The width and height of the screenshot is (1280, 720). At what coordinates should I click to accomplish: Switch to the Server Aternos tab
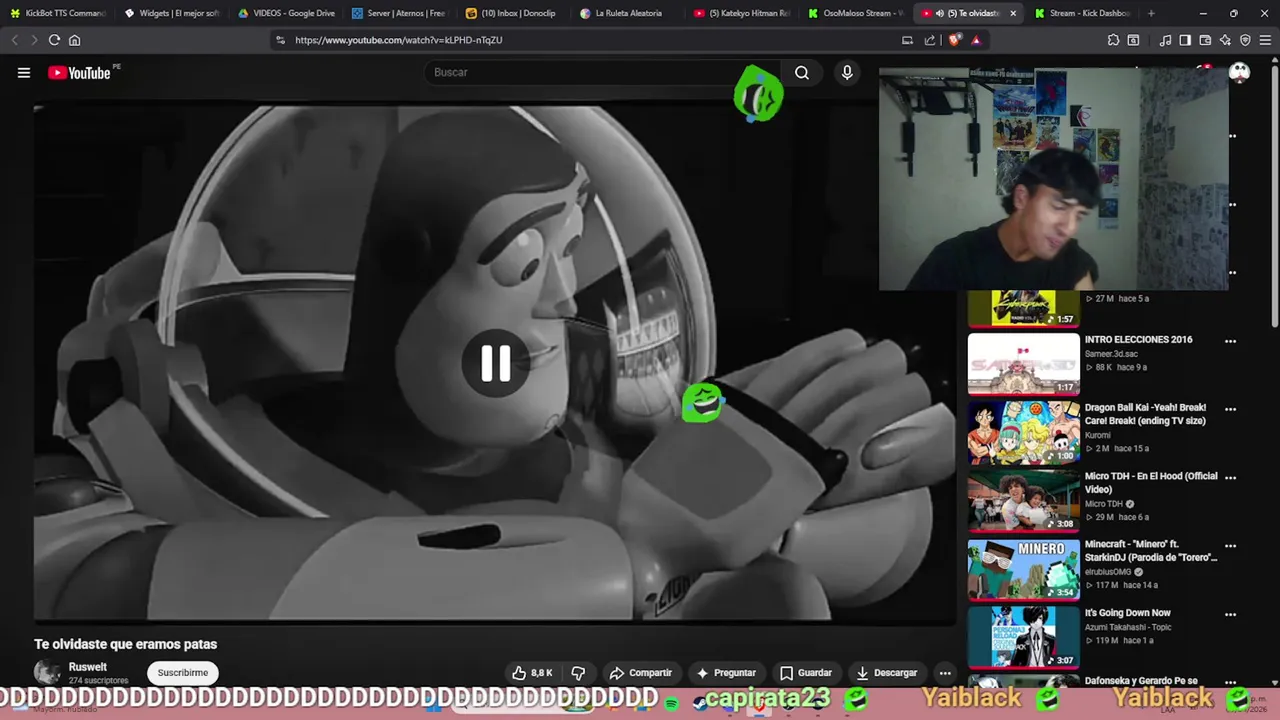(400, 13)
